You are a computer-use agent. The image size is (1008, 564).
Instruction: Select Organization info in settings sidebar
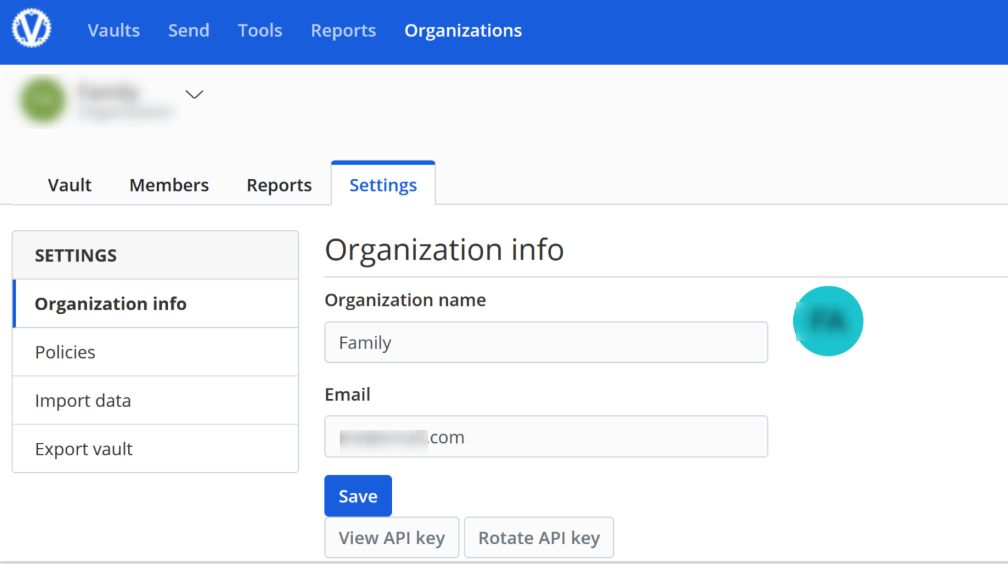[x=111, y=304]
